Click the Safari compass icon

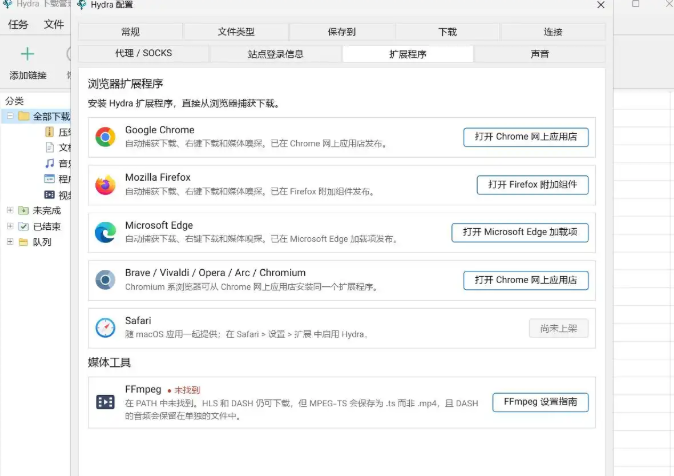(105, 328)
